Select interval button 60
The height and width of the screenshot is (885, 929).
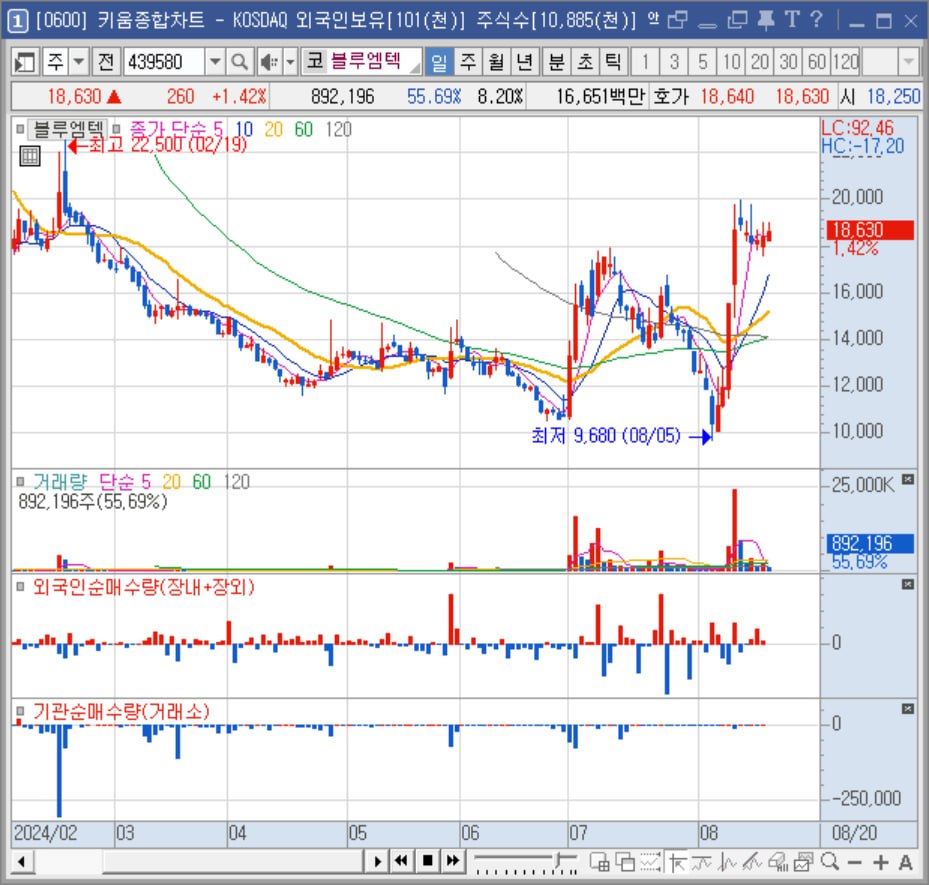(x=816, y=62)
